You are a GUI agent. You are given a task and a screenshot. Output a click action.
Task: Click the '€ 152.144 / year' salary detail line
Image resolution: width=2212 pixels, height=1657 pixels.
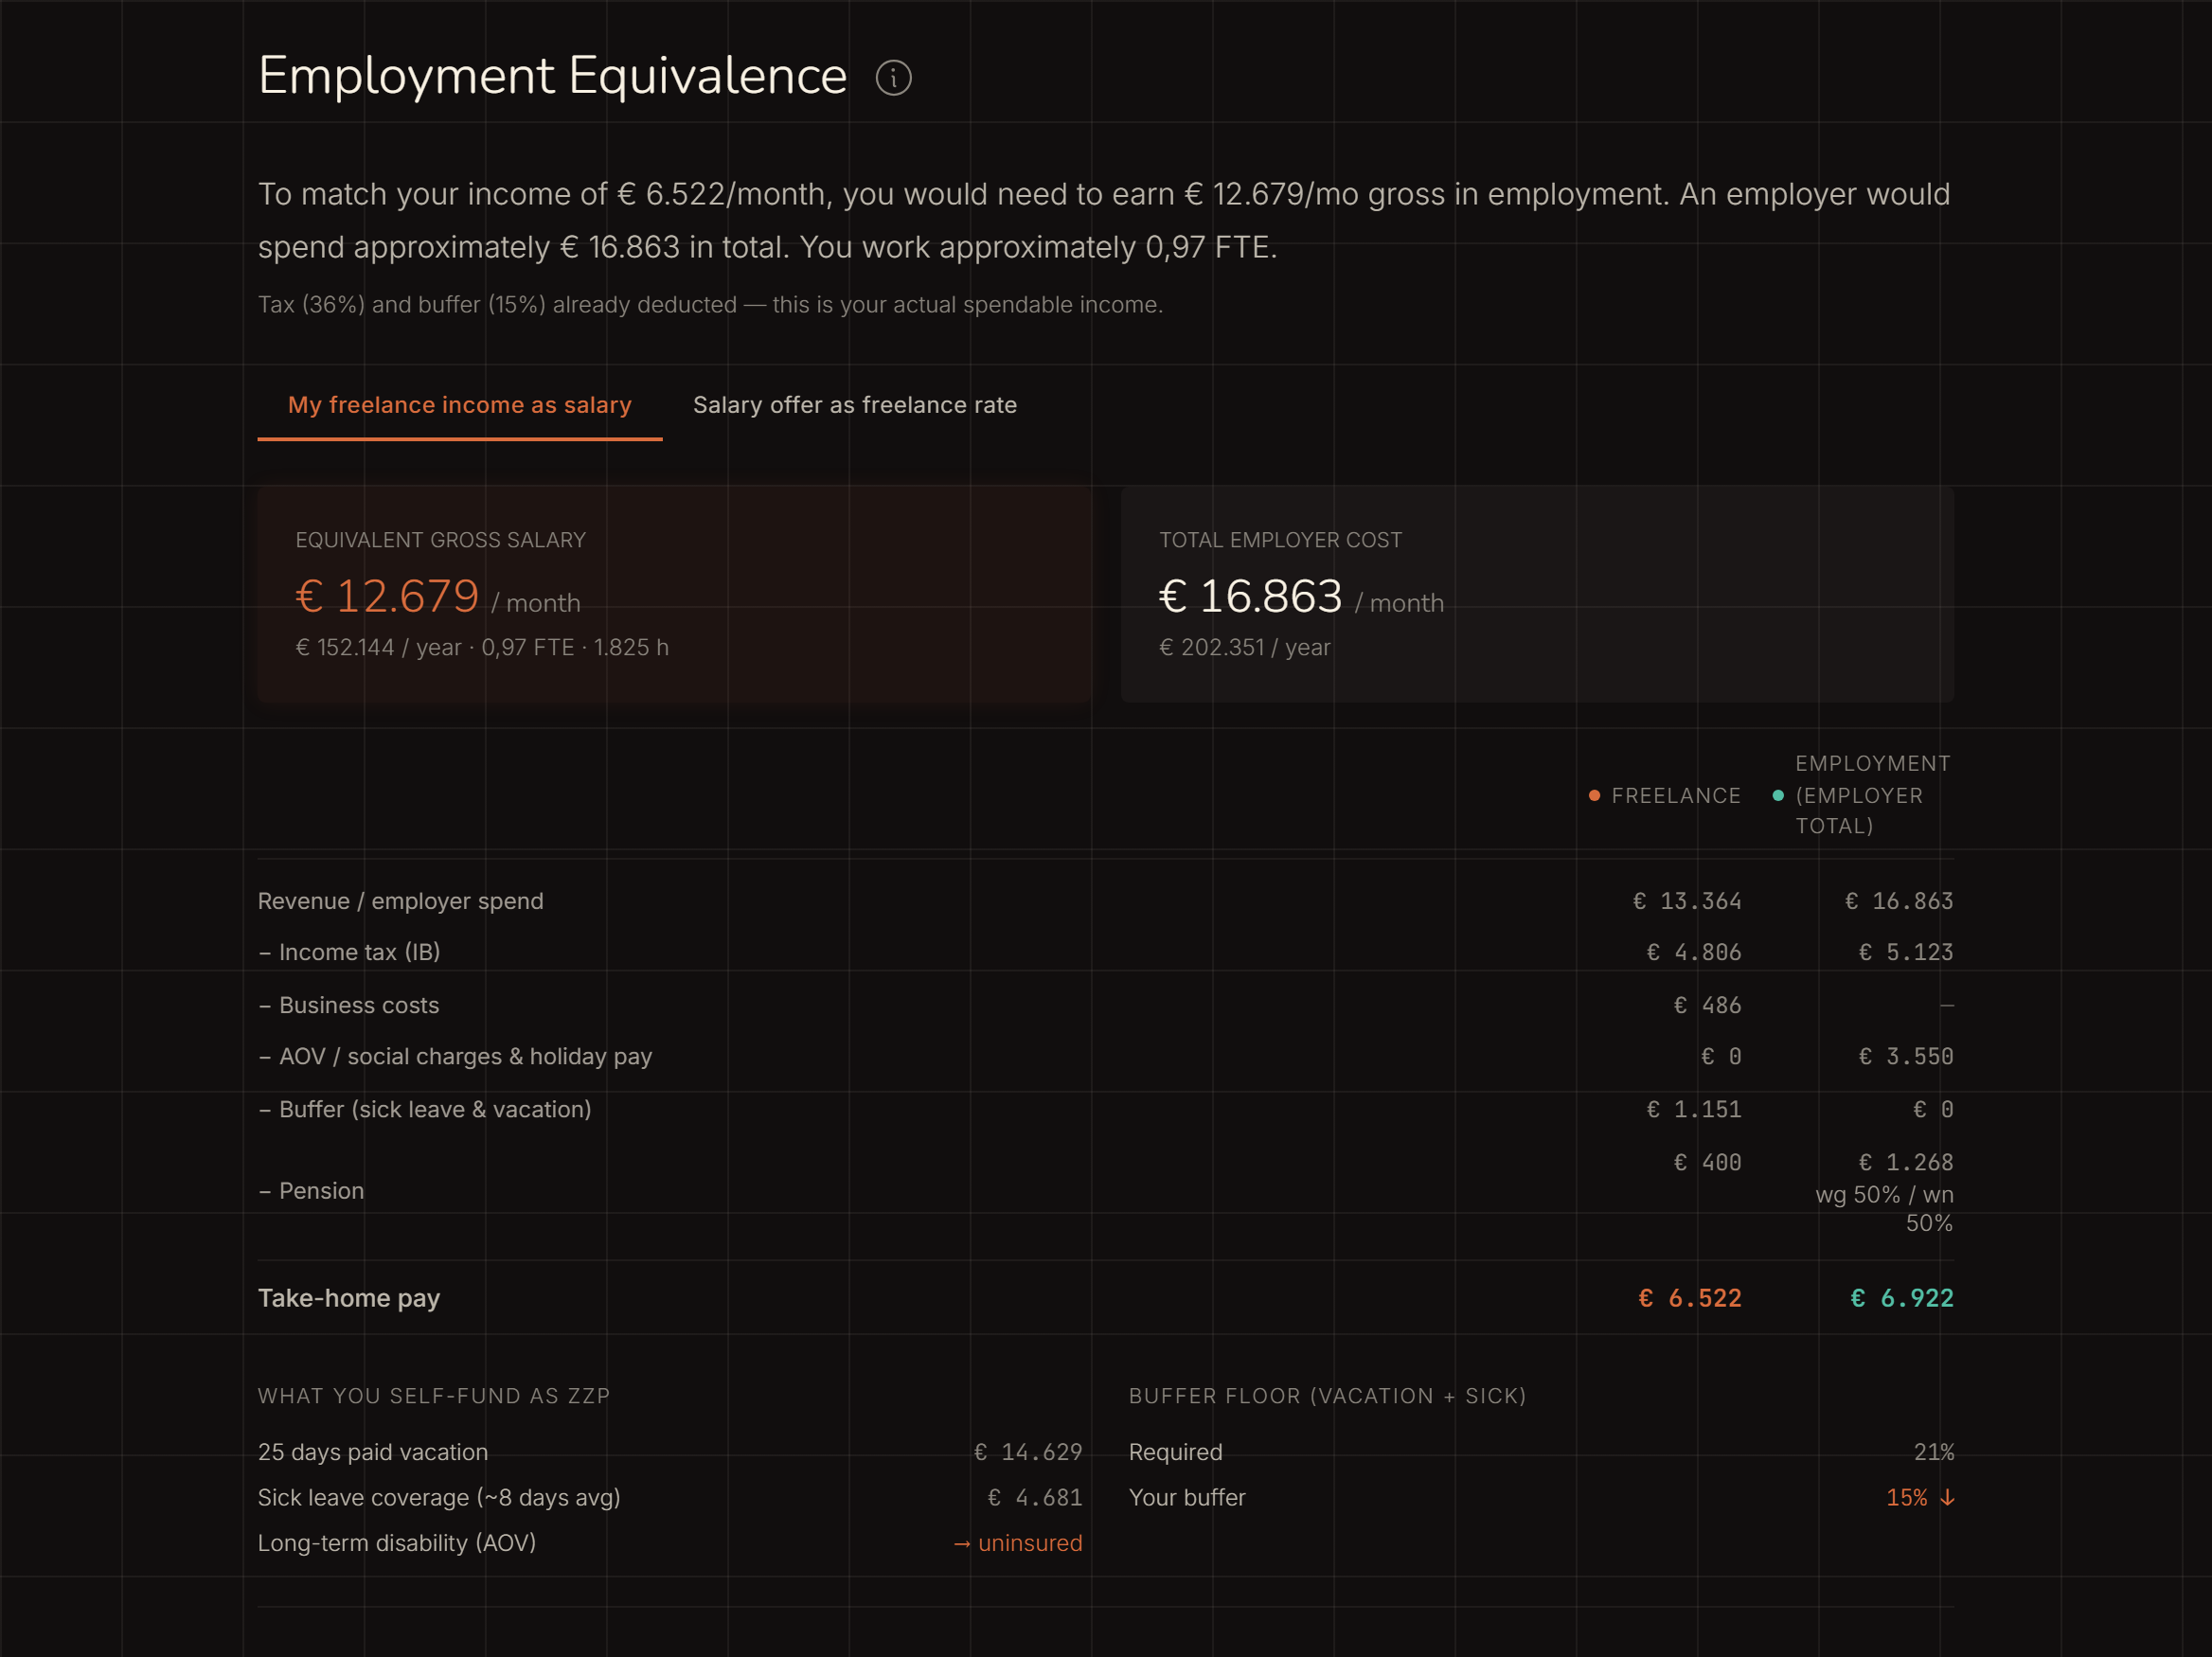coord(482,648)
